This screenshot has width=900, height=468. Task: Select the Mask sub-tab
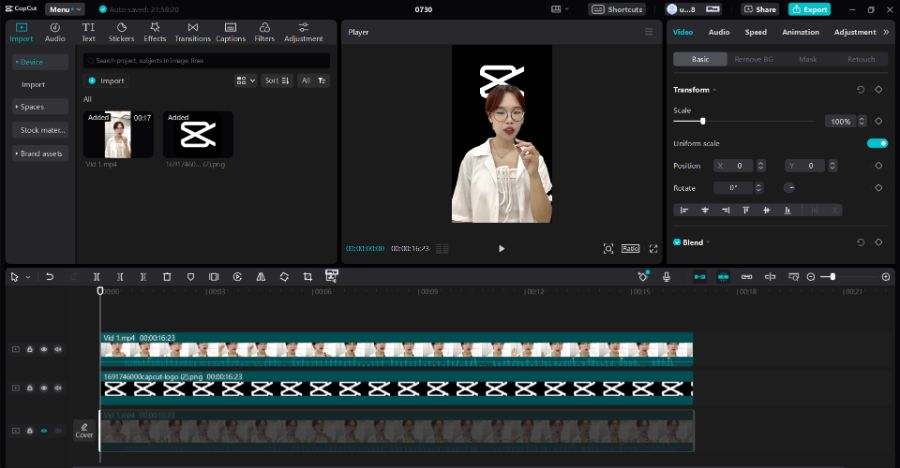pos(807,59)
